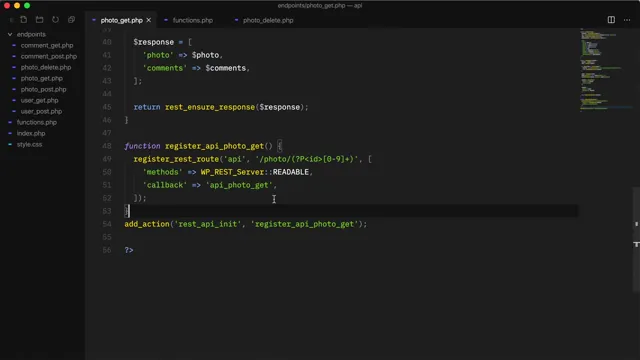Click the '$response' variable on line 40
Viewport: 640px width, 360px height.
click(x=153, y=42)
